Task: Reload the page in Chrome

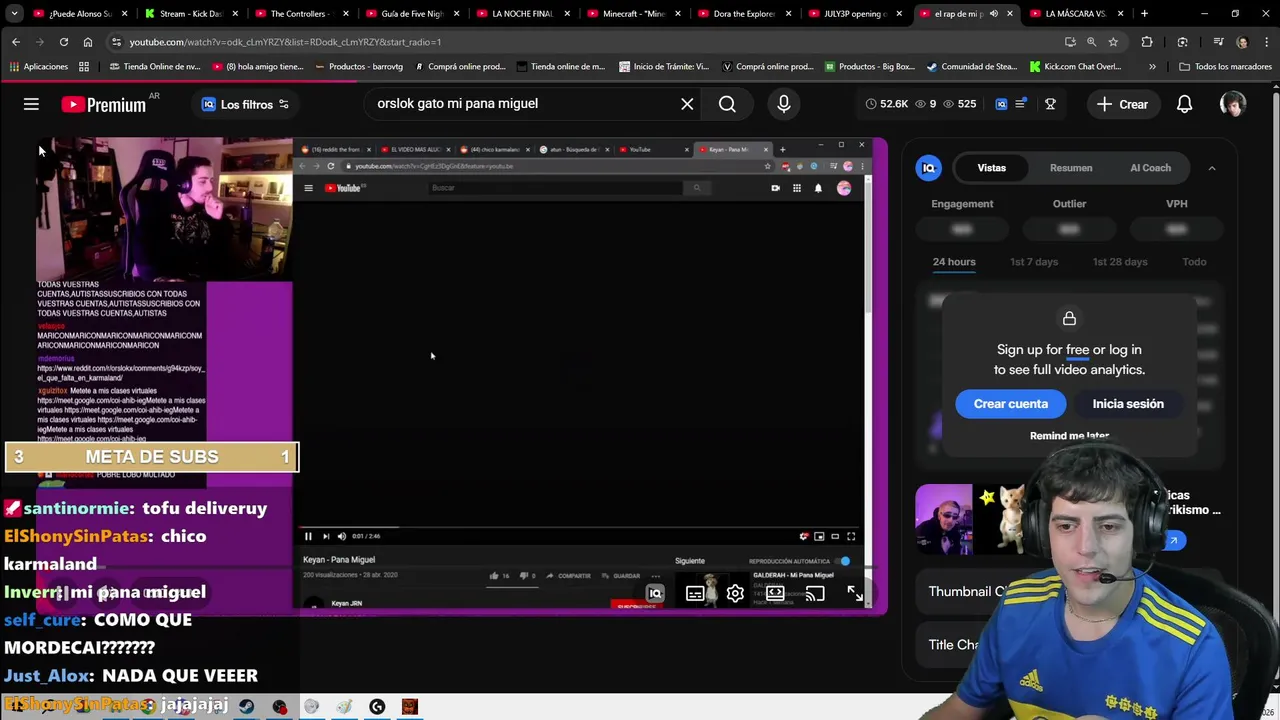Action: 63,42
